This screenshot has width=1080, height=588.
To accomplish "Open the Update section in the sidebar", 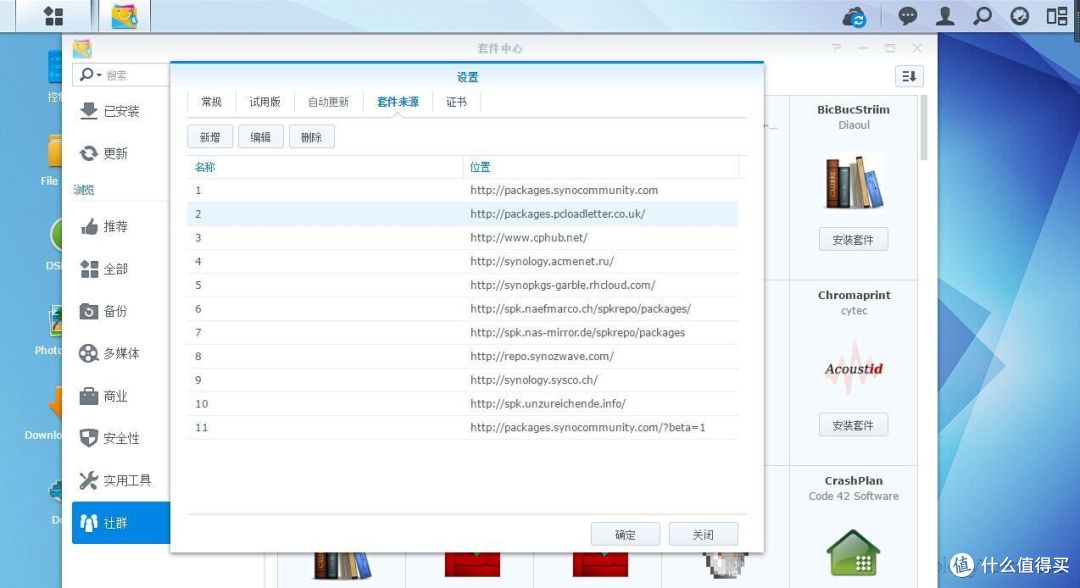I will click(121, 153).
